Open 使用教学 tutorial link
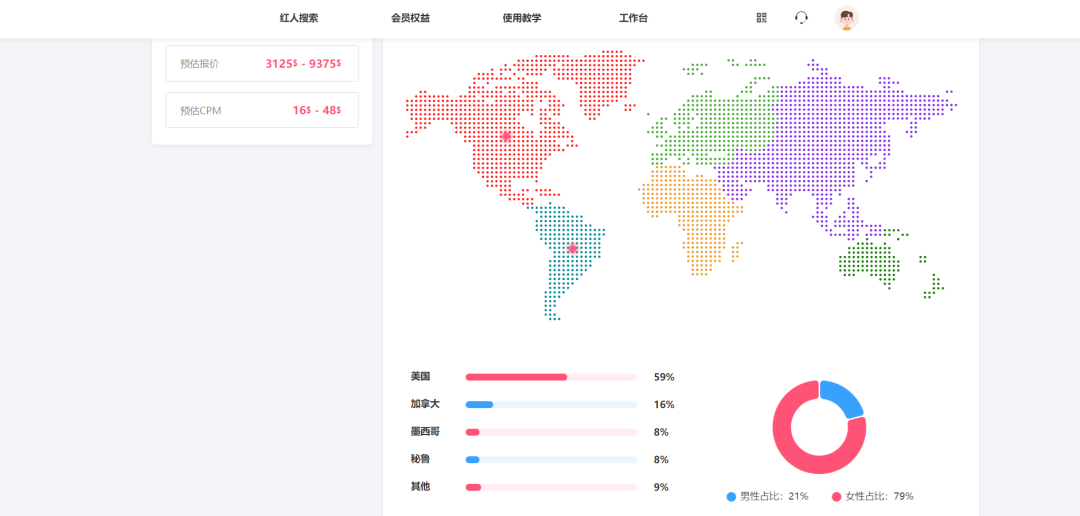The image size is (1080, 516). 522,18
